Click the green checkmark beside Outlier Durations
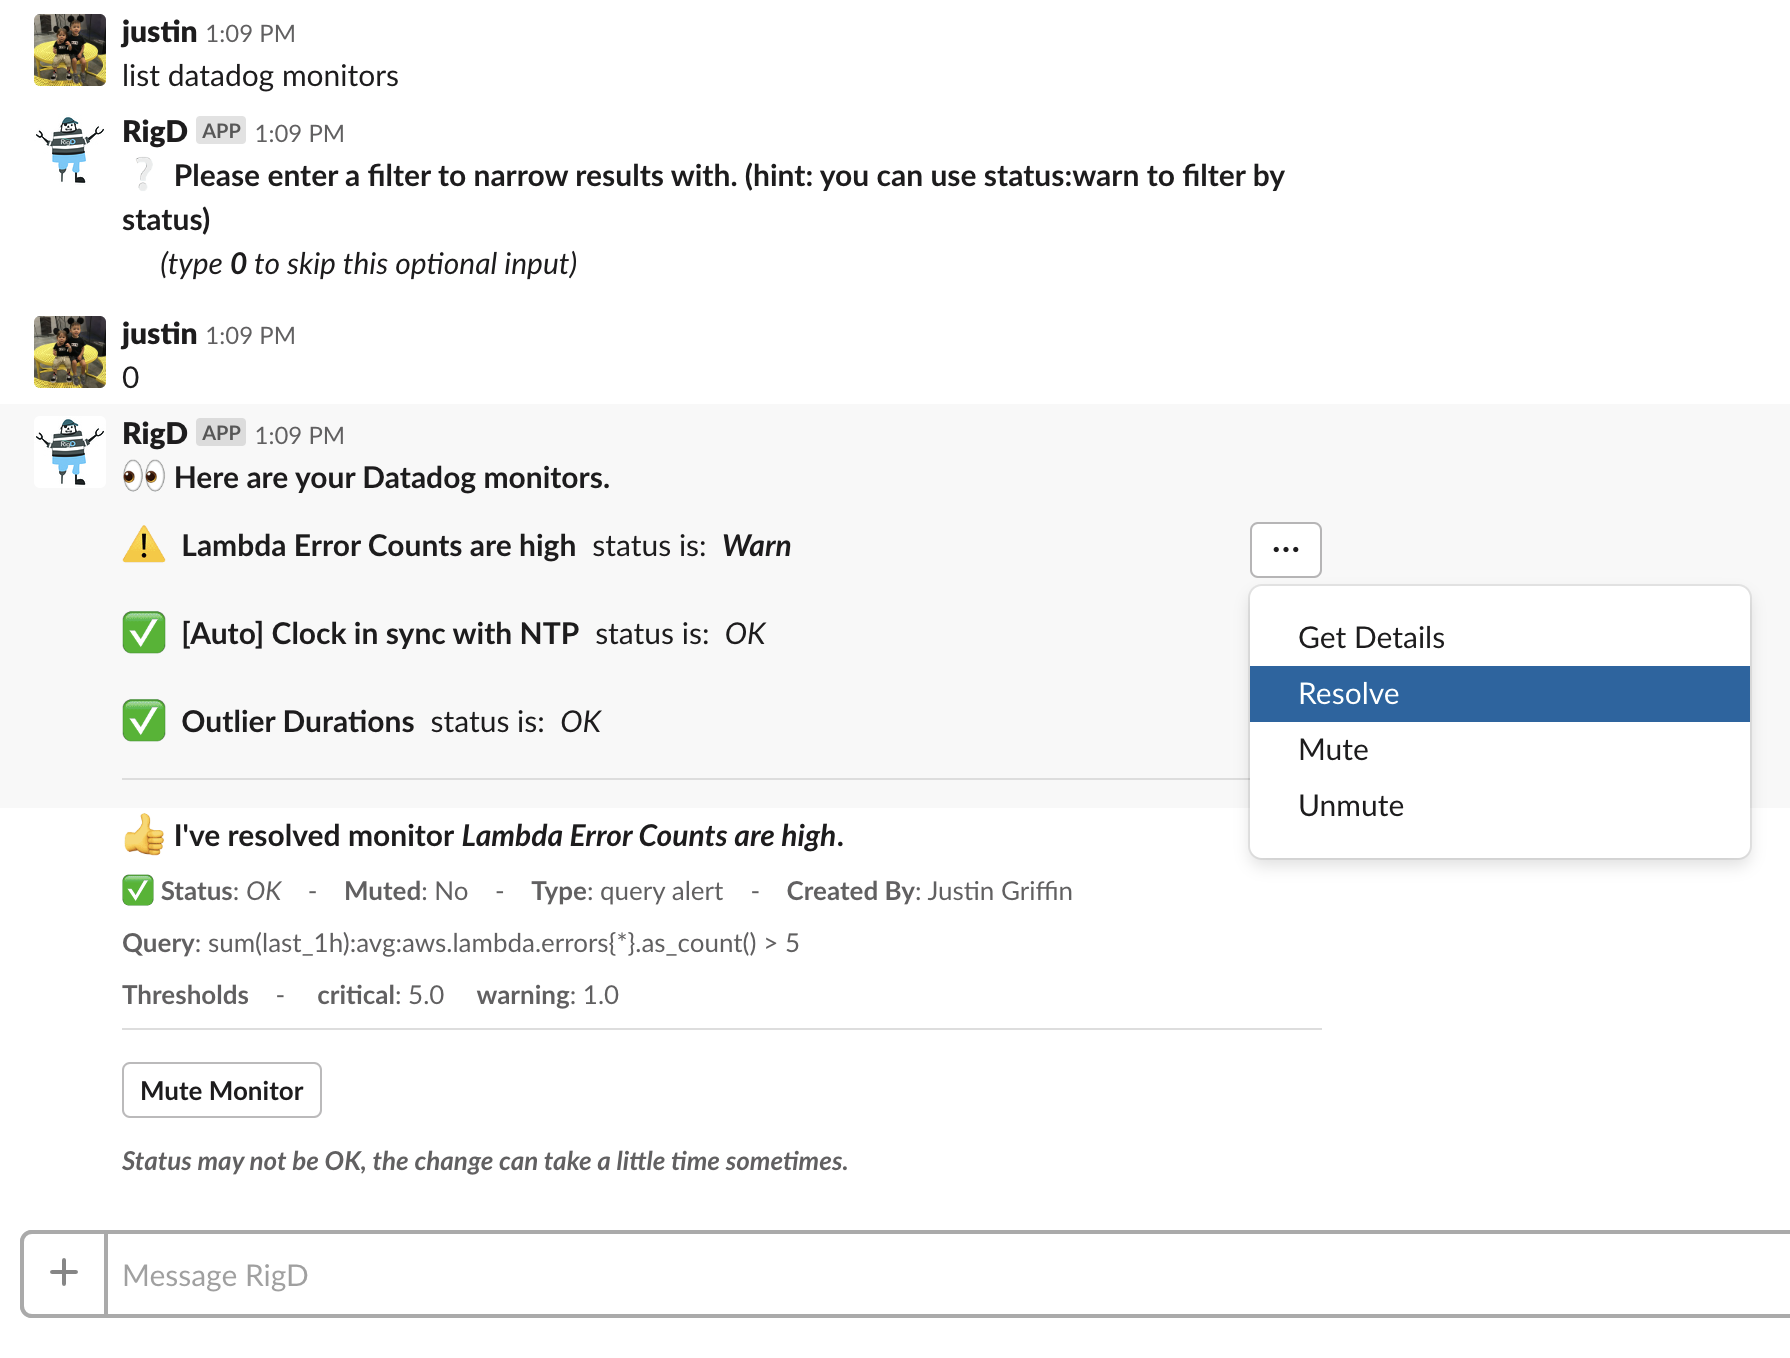 (143, 720)
